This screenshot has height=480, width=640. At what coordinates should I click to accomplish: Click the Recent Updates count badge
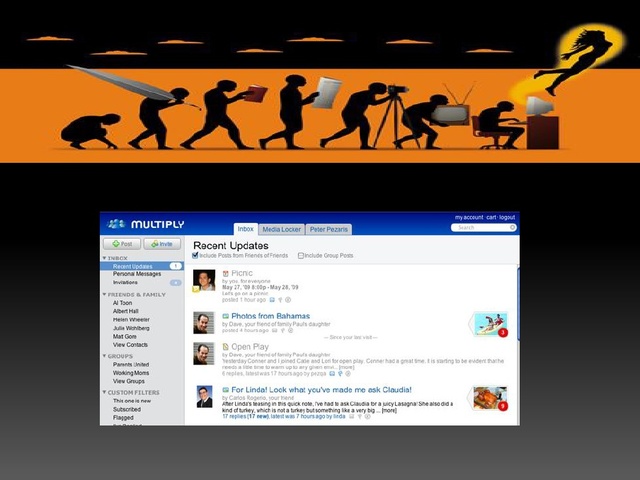(x=176, y=266)
